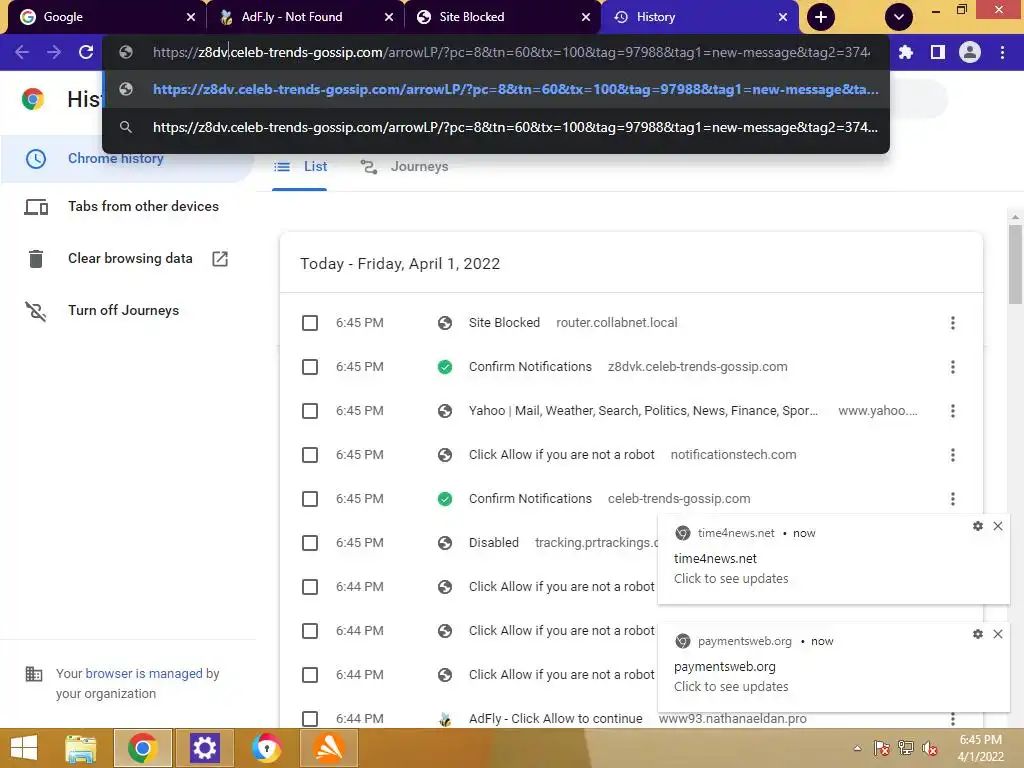Close the AdF.ly - Not Found tab
The image size is (1024, 768).
click(x=389, y=17)
